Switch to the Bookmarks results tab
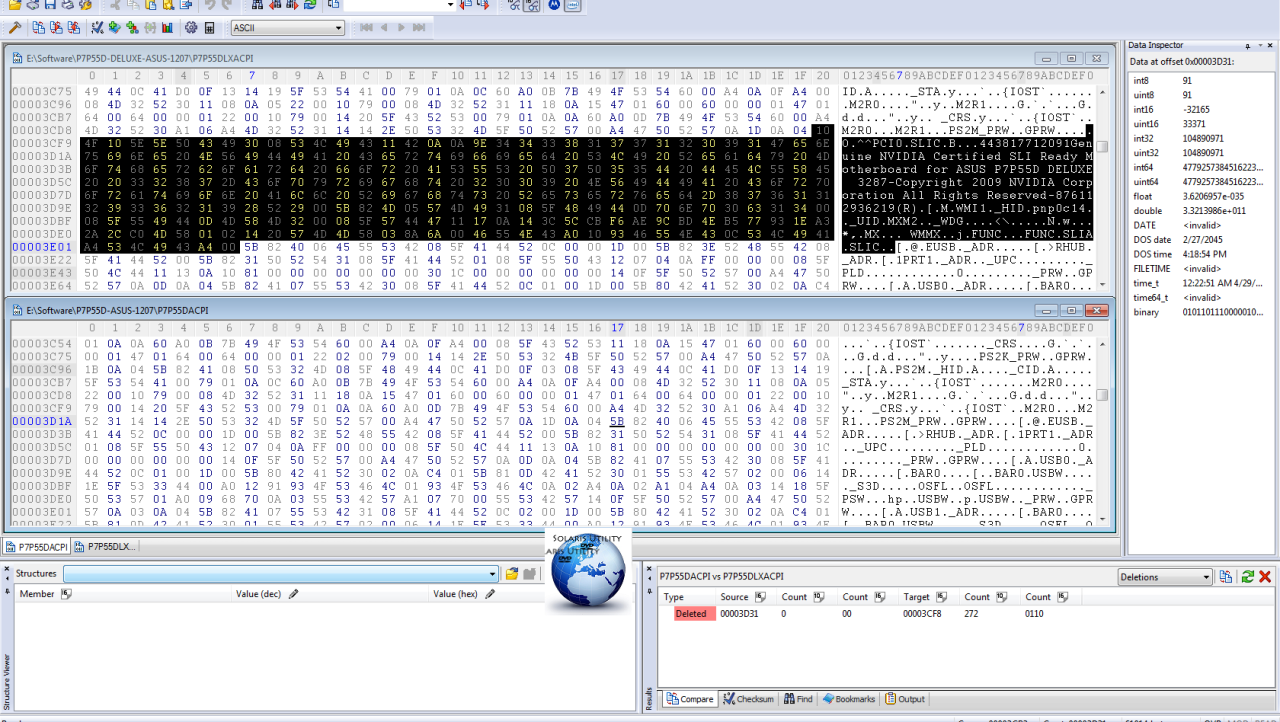This screenshot has height=722, width=1280. (848, 699)
